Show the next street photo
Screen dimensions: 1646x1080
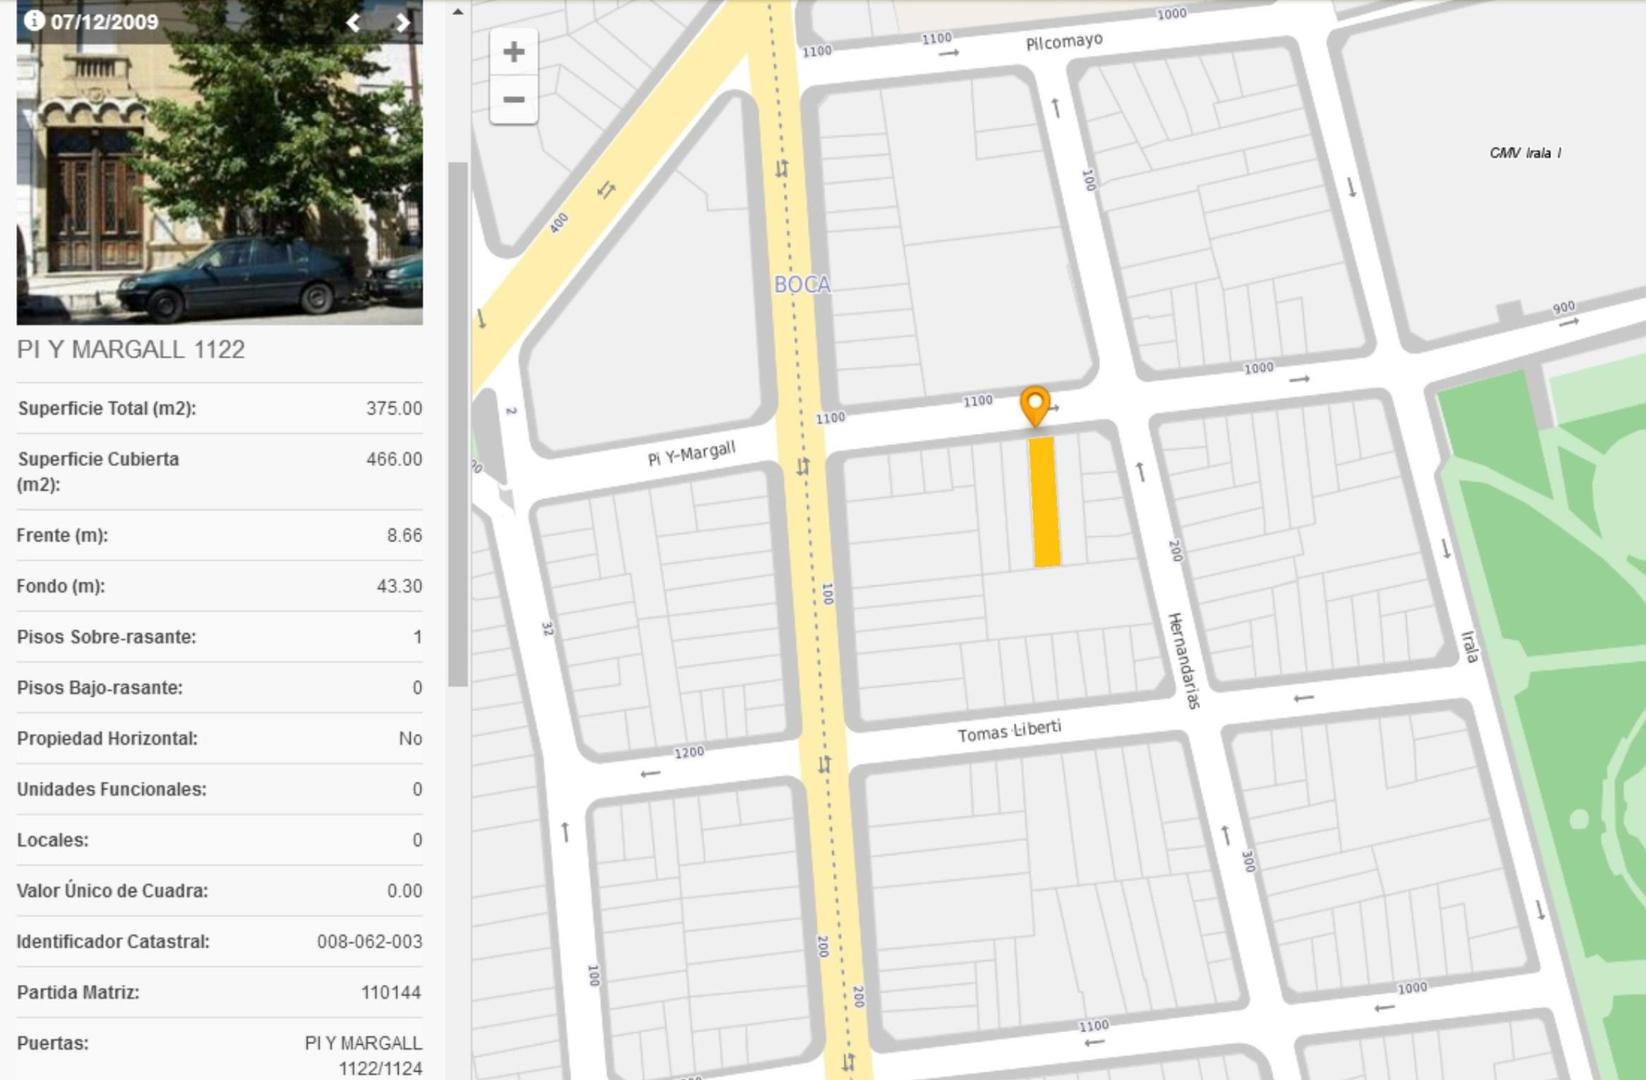(x=402, y=22)
